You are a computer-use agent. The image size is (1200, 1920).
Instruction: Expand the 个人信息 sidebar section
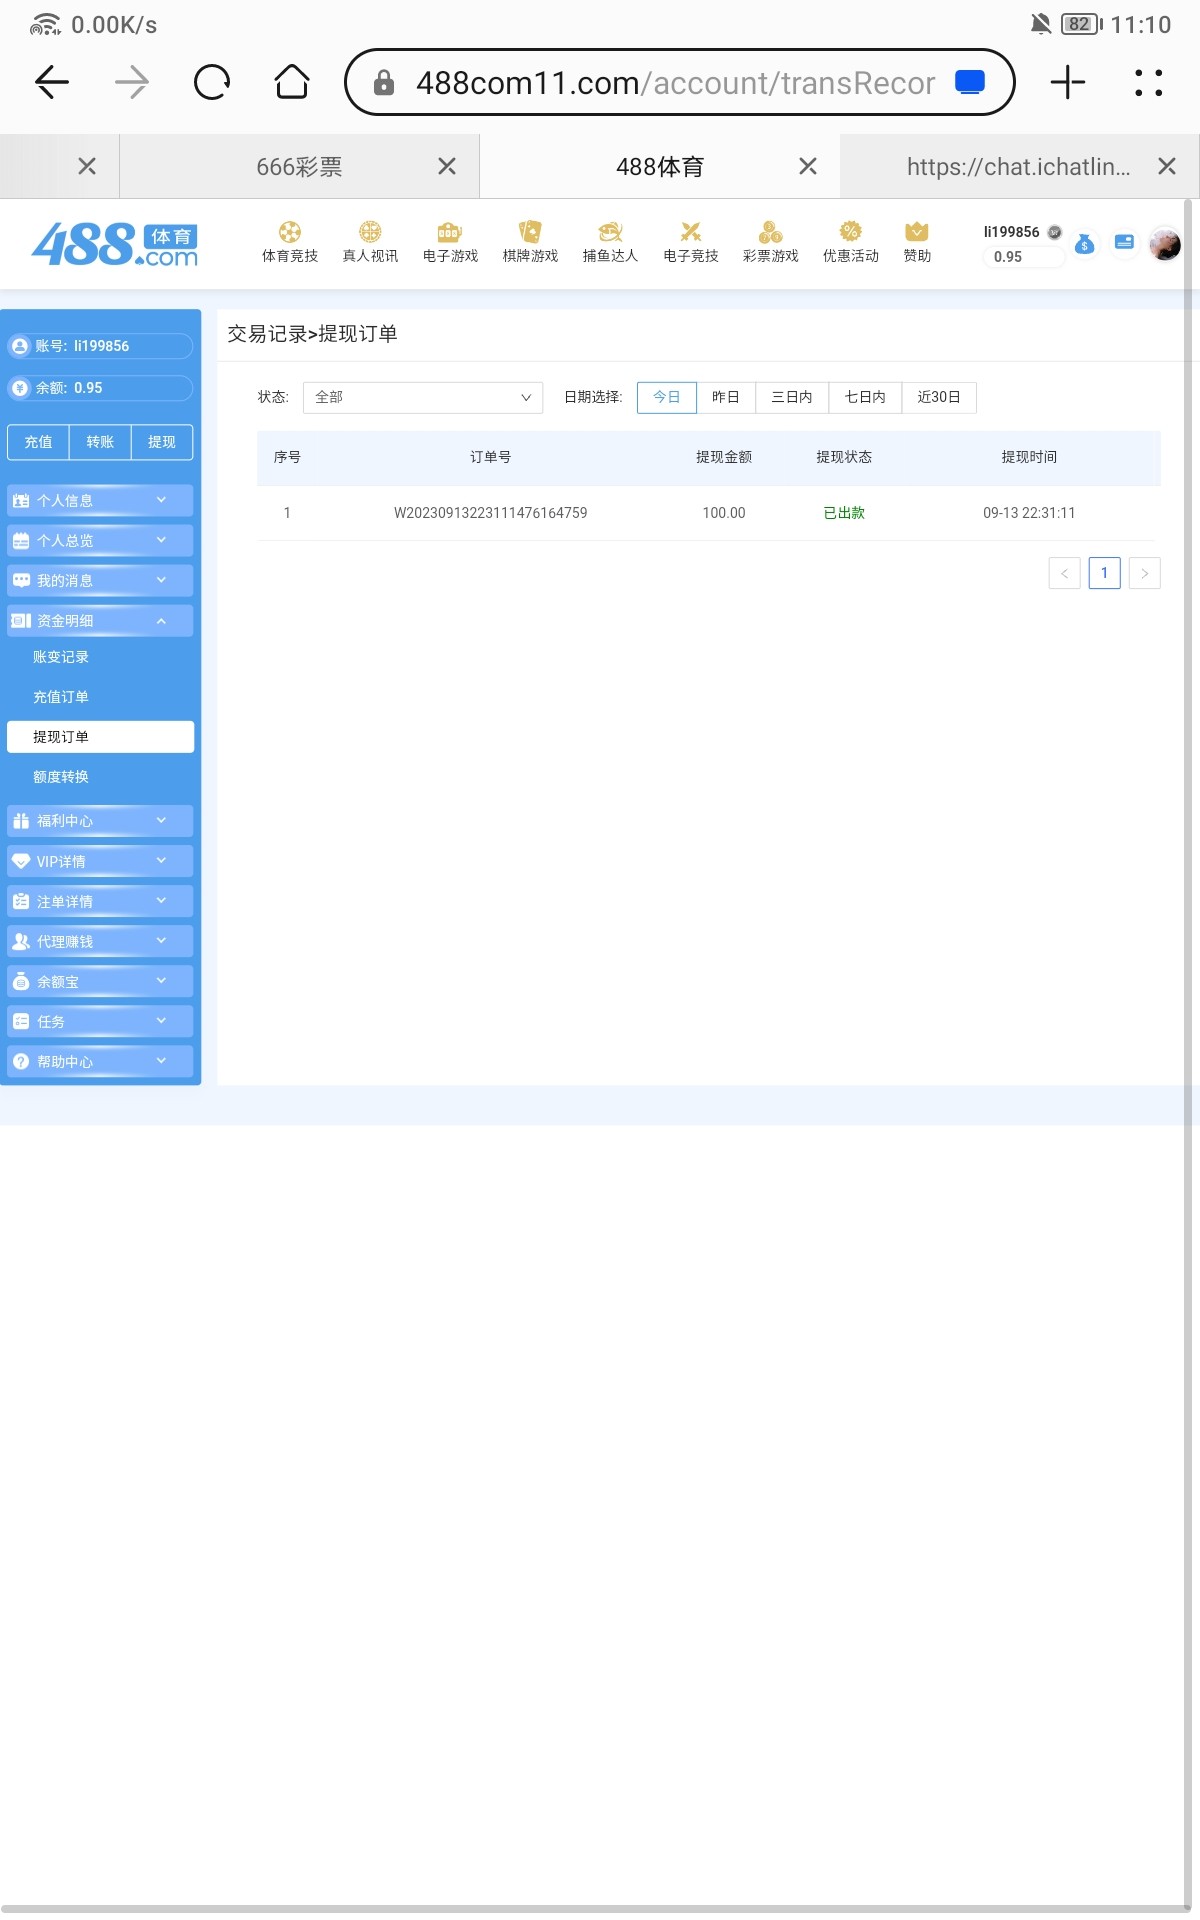point(99,500)
